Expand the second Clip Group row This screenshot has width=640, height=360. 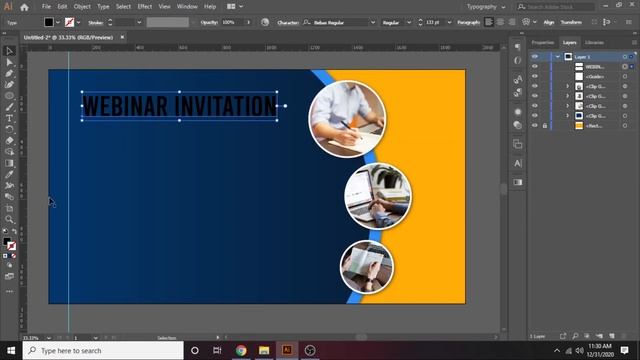567,96
